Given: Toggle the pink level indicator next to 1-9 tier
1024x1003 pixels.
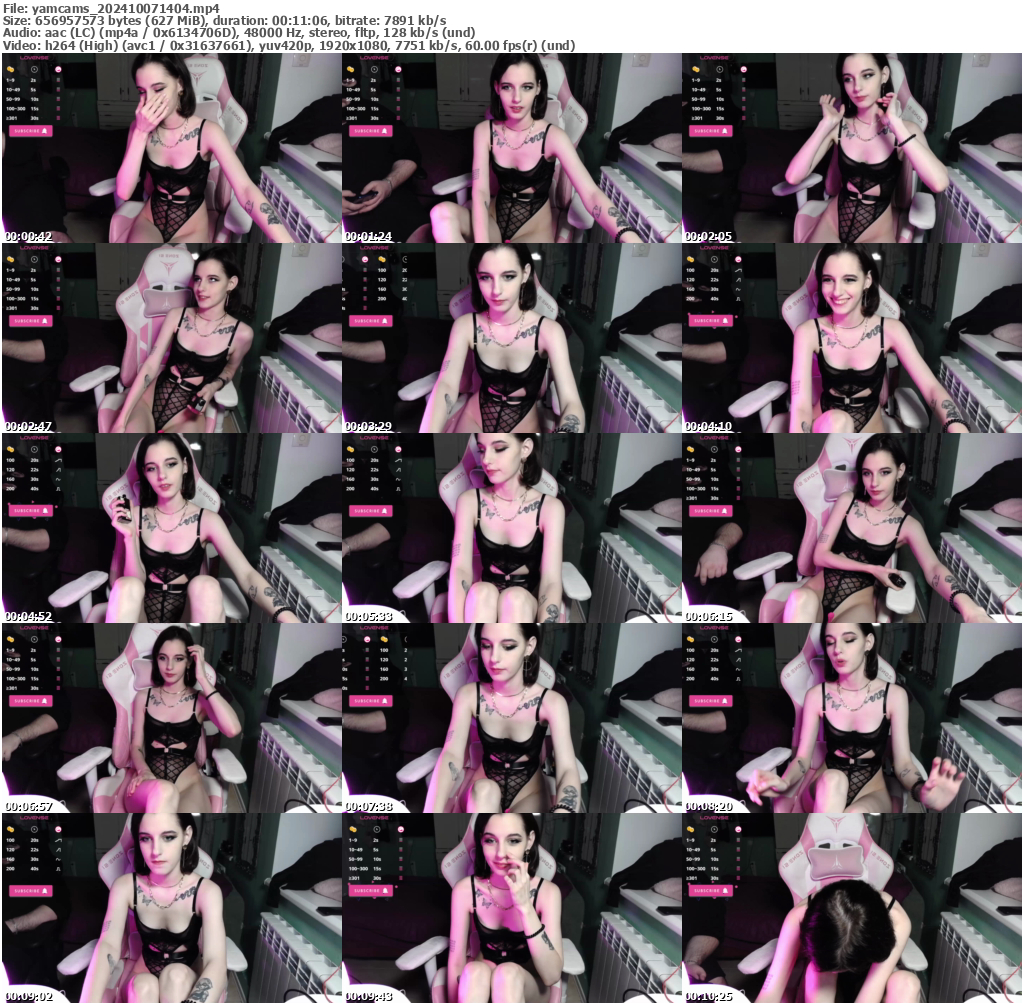Looking at the screenshot, I should pos(58,80).
